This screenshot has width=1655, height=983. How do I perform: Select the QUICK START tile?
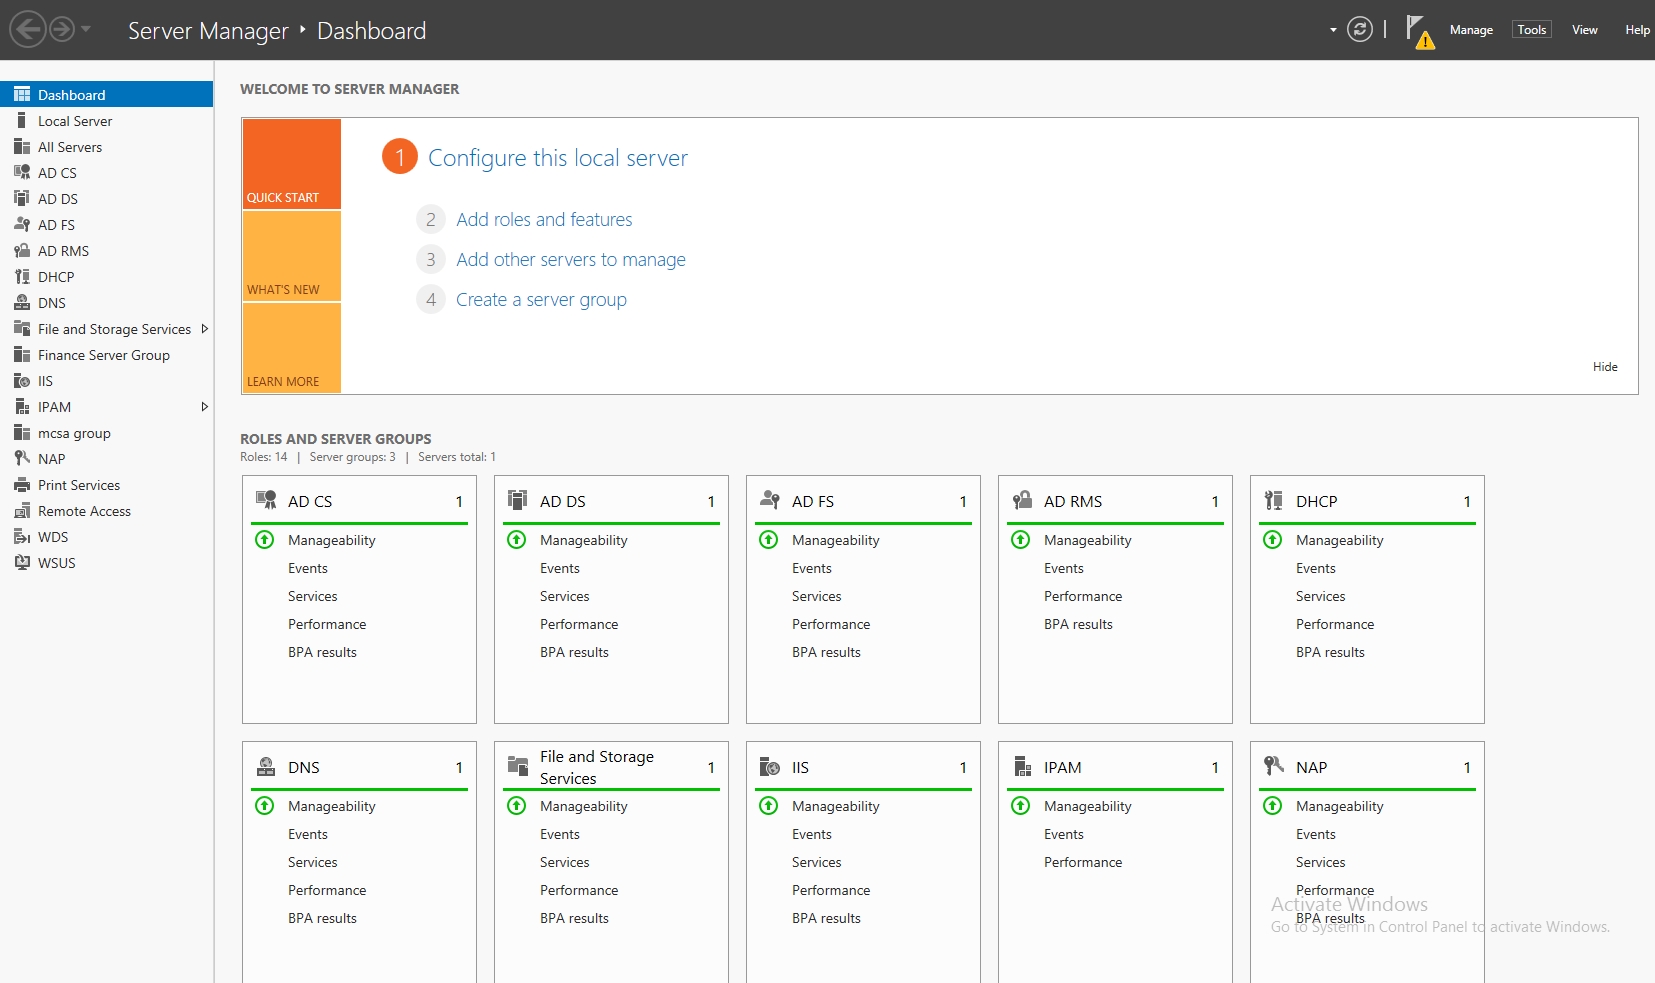(x=291, y=164)
